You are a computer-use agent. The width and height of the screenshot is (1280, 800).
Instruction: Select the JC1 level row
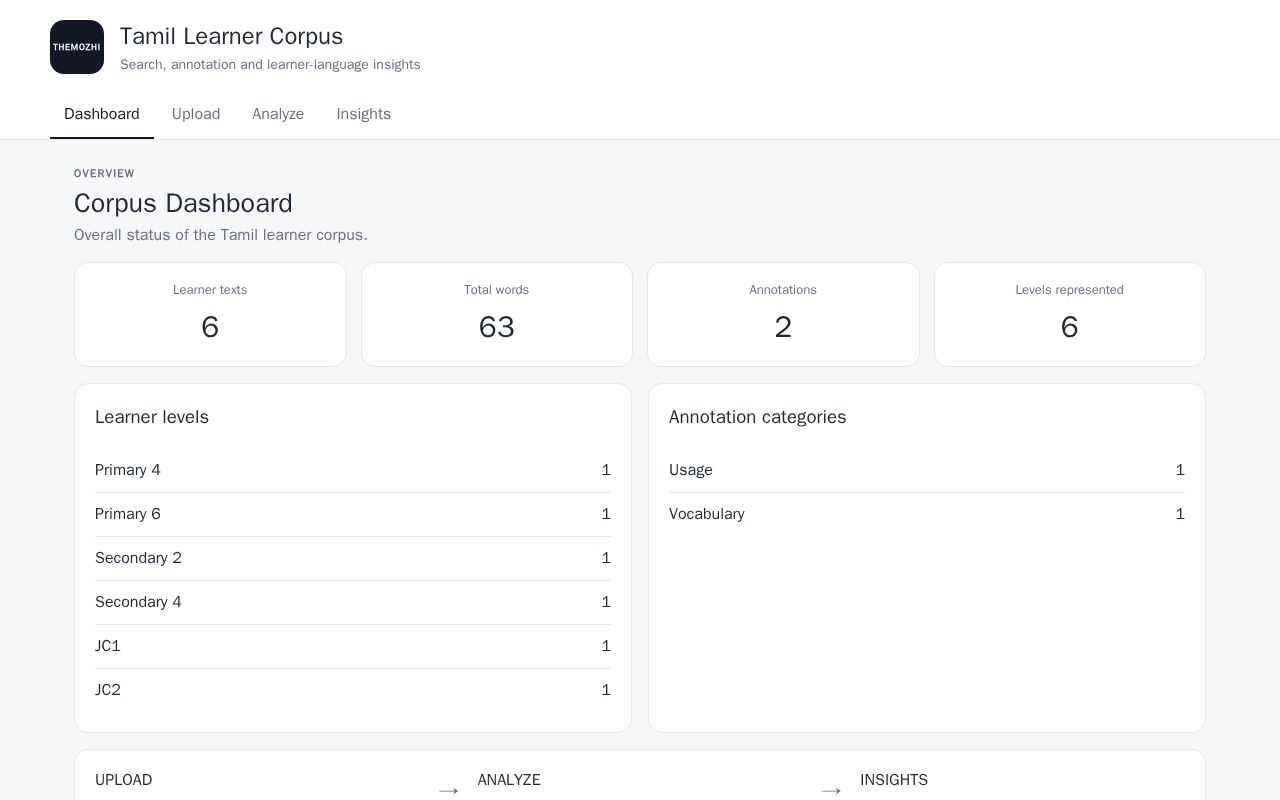[353, 646]
